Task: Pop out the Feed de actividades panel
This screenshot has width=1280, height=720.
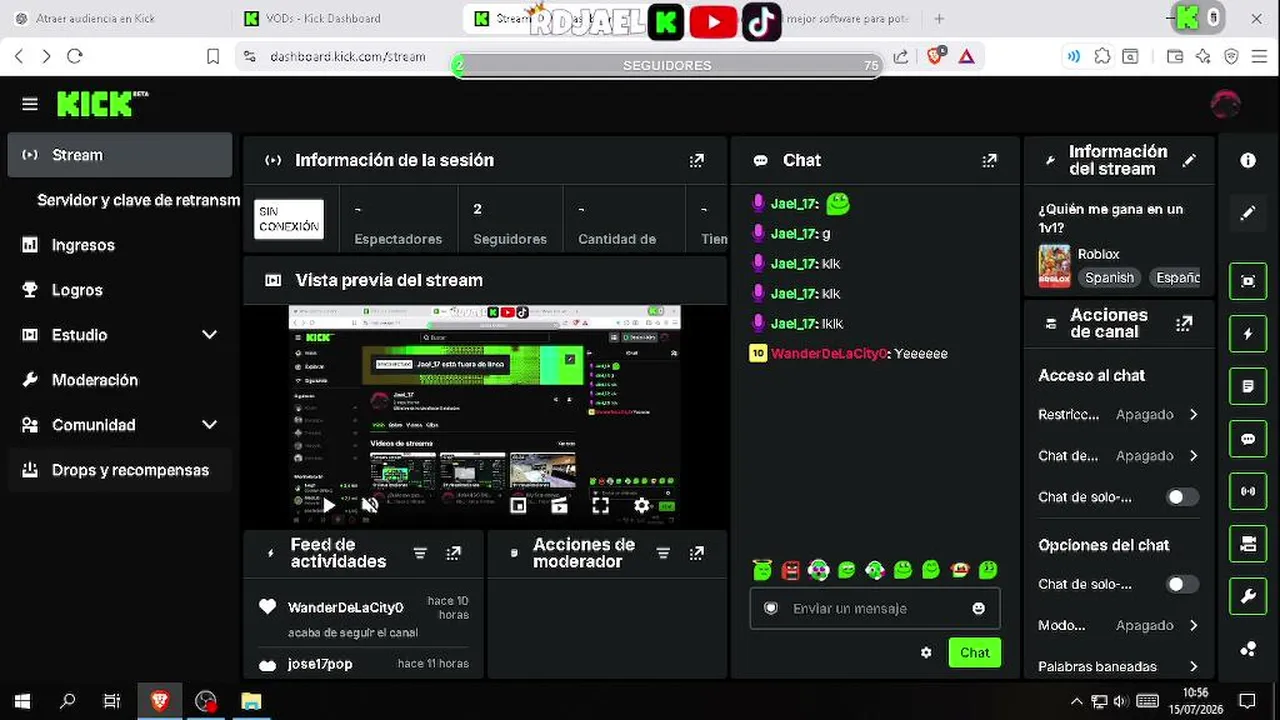Action: [453, 553]
